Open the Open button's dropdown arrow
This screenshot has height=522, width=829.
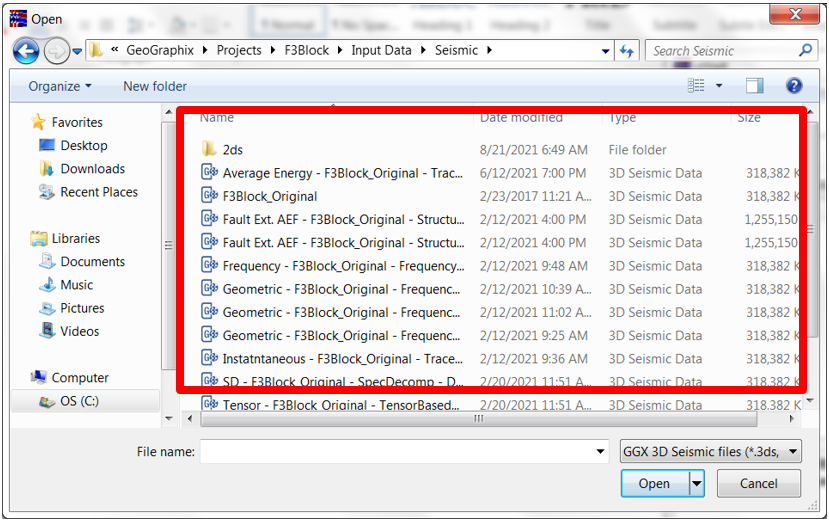coord(697,483)
